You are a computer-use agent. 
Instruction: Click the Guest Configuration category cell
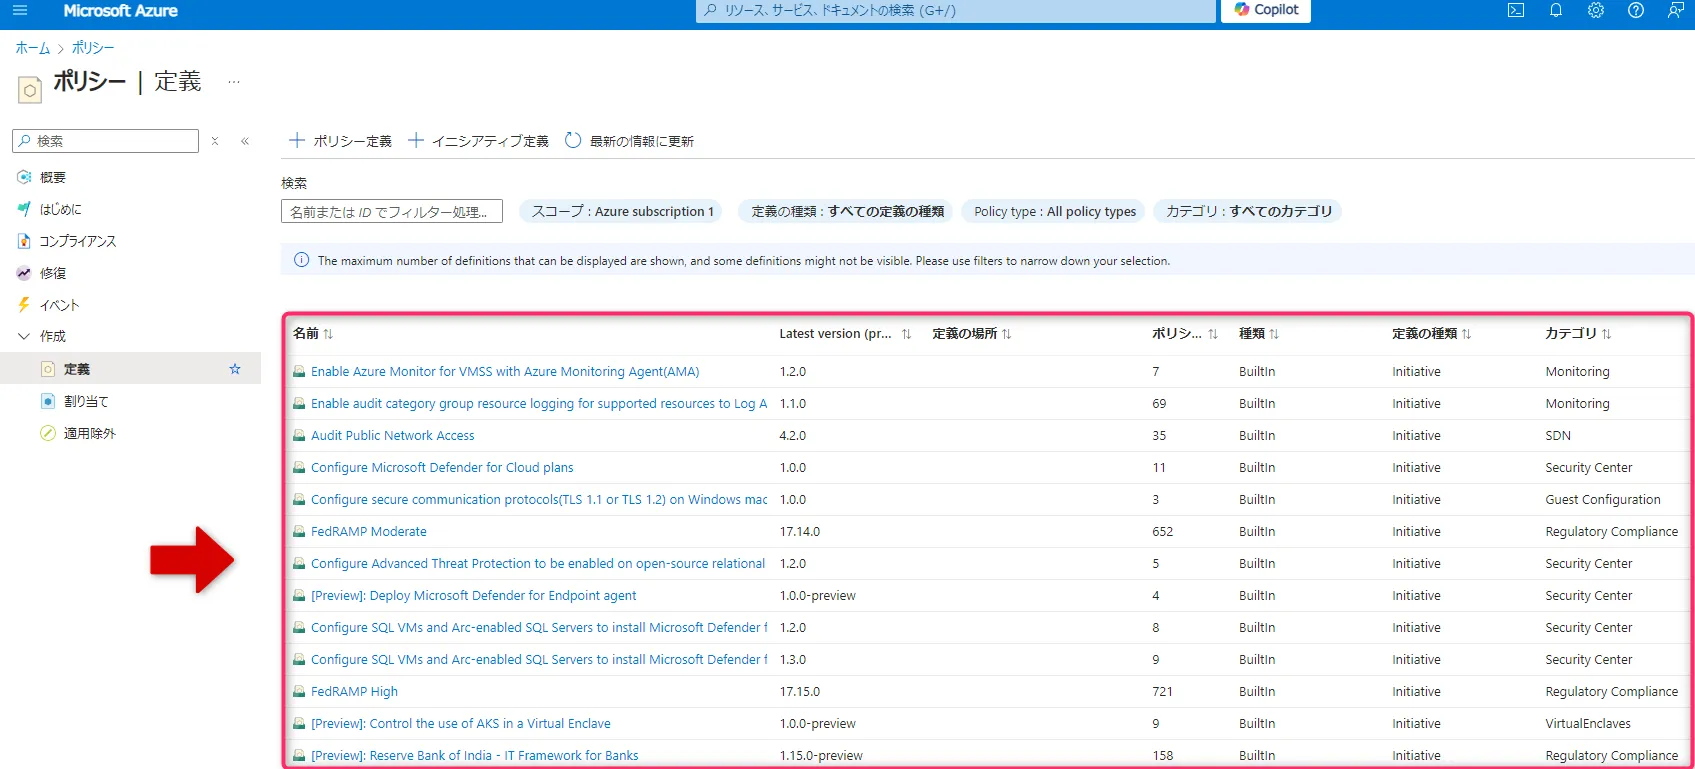pyautogui.click(x=1603, y=499)
